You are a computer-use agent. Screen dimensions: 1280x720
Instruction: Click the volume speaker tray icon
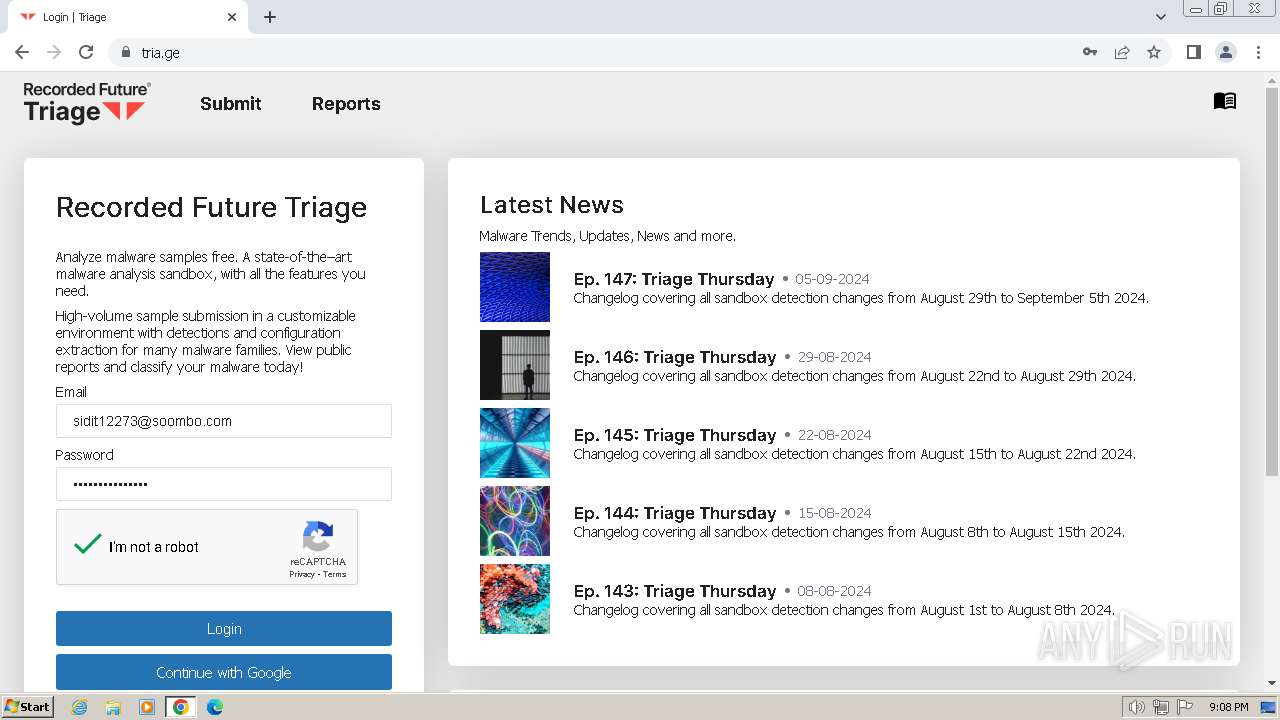[x=1136, y=707]
